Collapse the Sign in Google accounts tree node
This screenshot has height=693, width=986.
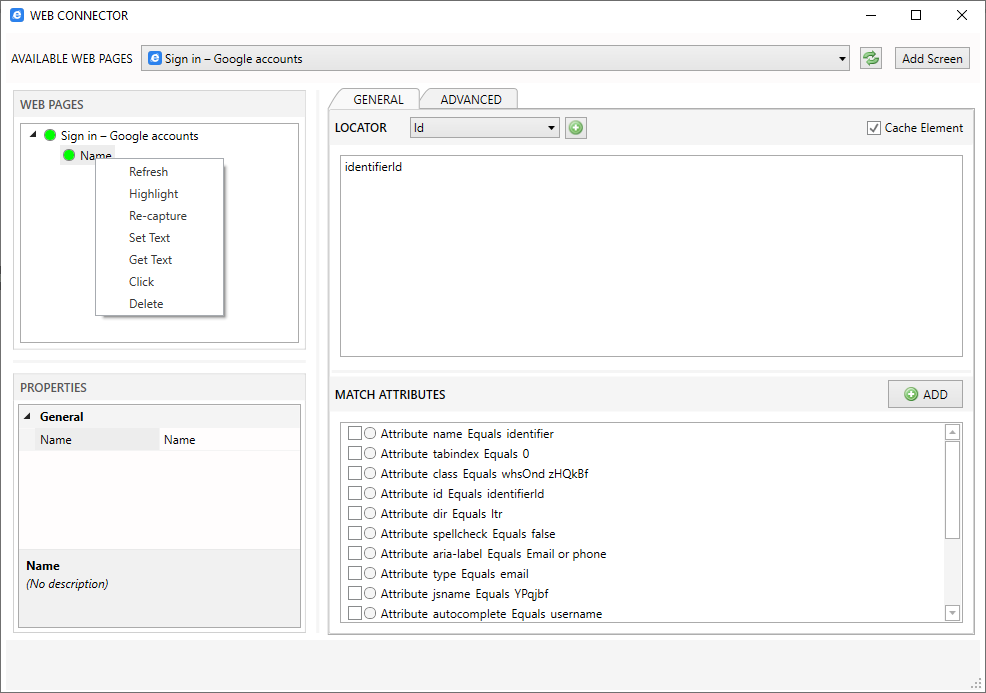click(33, 135)
